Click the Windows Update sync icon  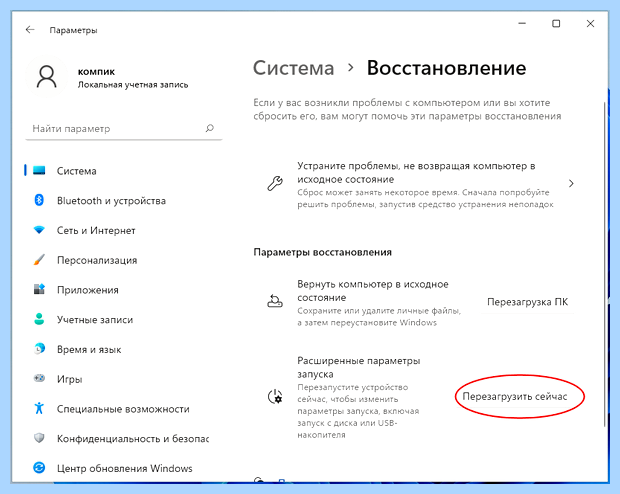point(39,468)
